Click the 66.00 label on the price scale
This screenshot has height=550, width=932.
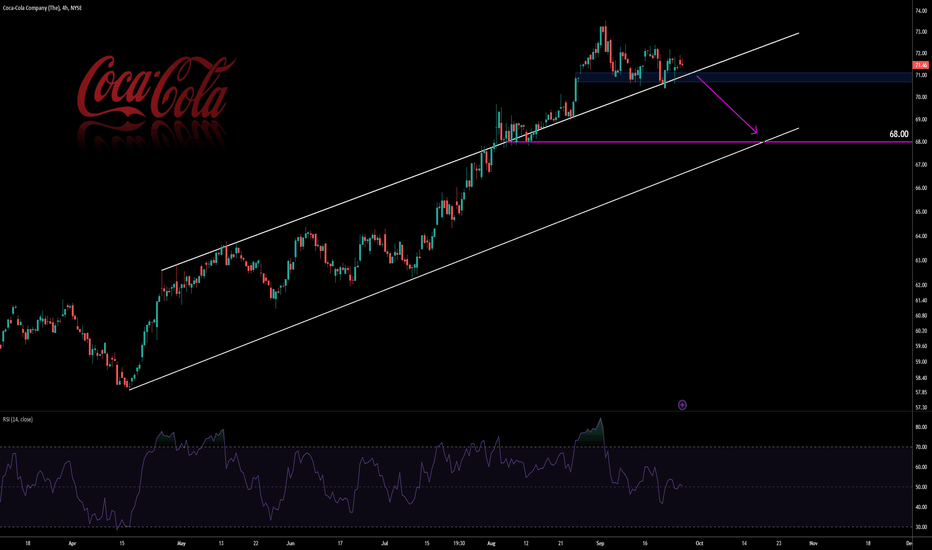[x=921, y=188]
